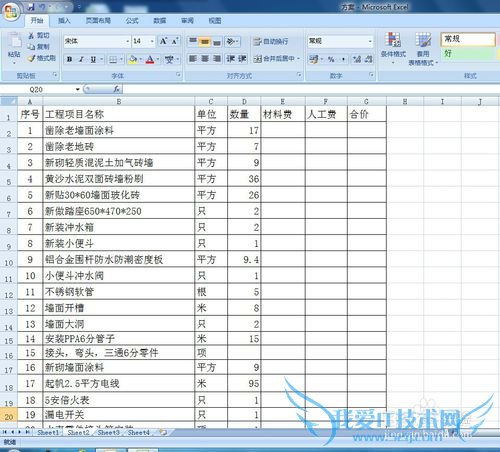The image size is (500, 452).
Task: Click the Save icon in quick access toolbar
Action: tap(31, 6)
